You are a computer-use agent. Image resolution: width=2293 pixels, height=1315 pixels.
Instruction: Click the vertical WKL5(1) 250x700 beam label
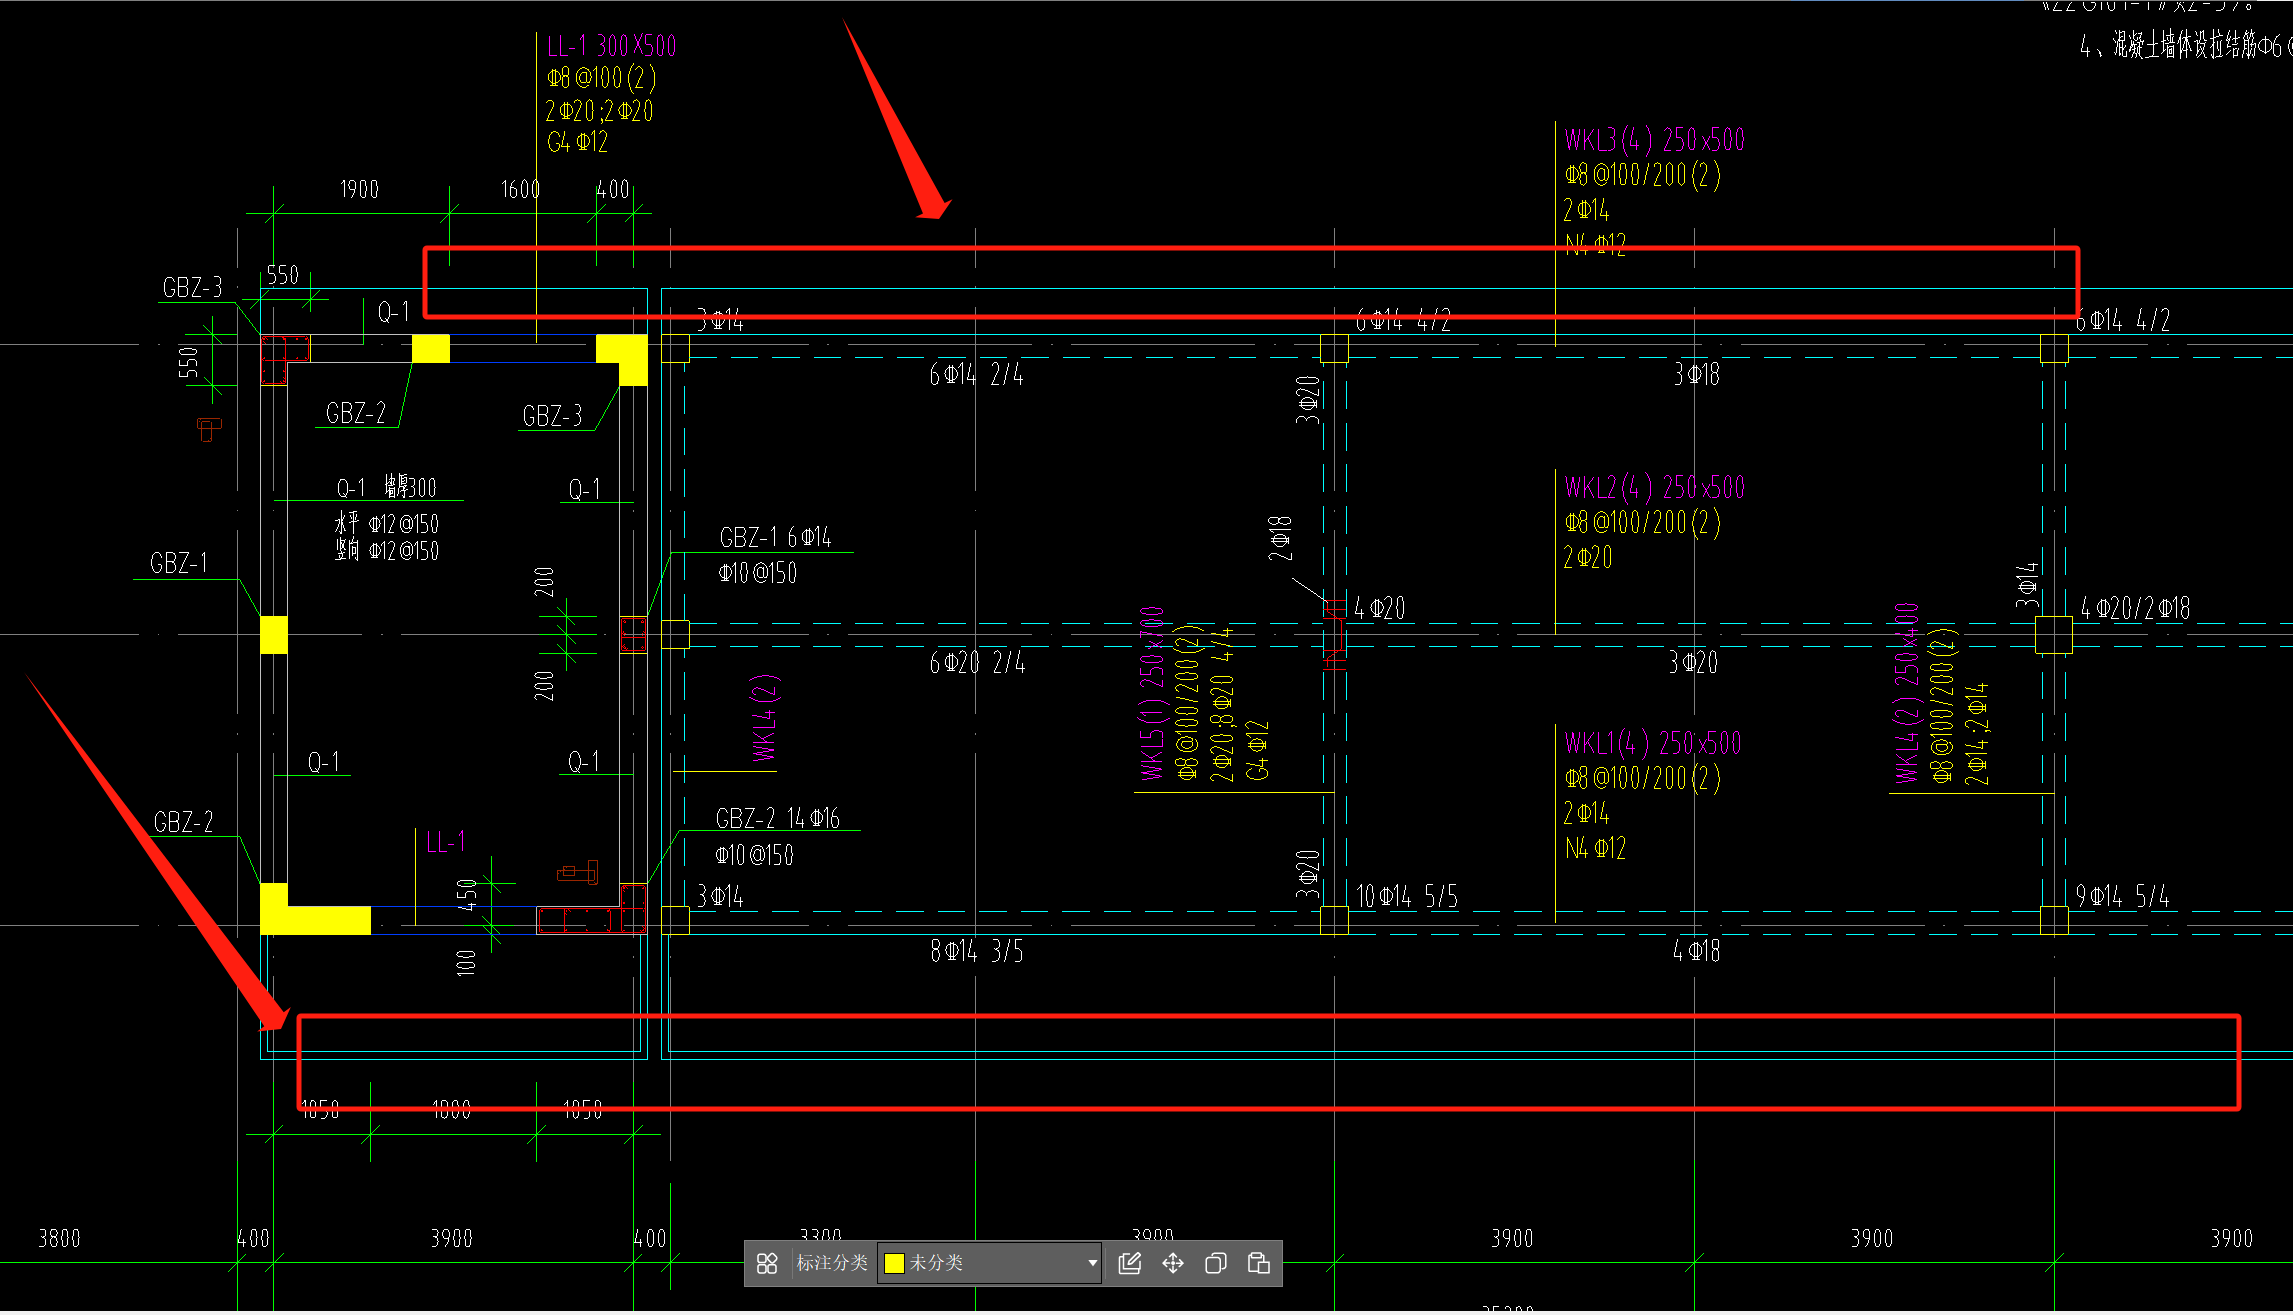click(1152, 694)
